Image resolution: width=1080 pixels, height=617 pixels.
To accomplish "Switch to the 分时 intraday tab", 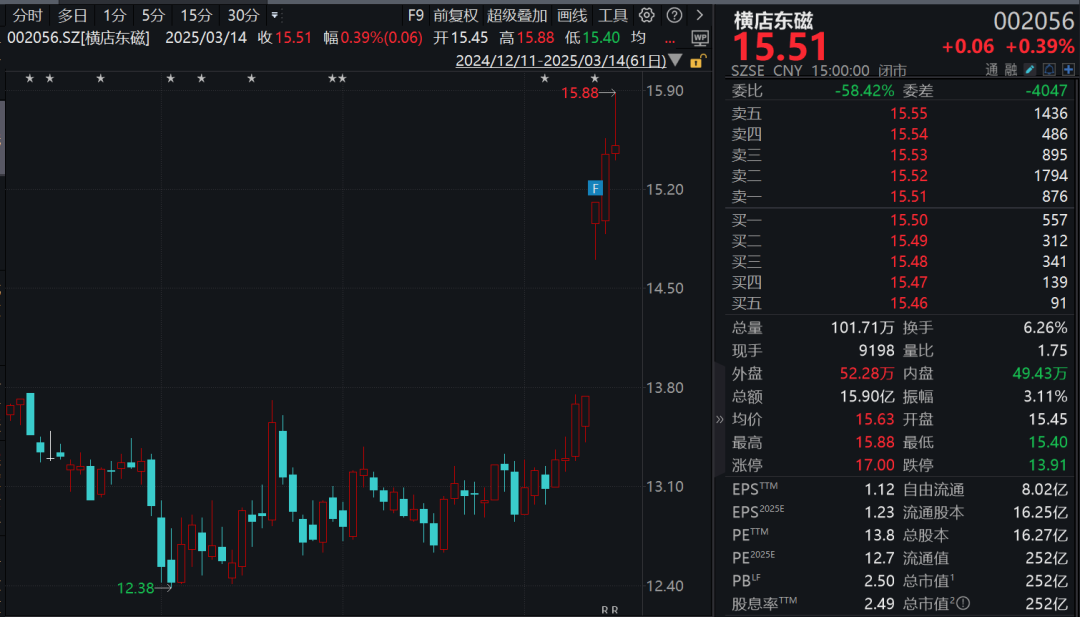I will (x=28, y=15).
